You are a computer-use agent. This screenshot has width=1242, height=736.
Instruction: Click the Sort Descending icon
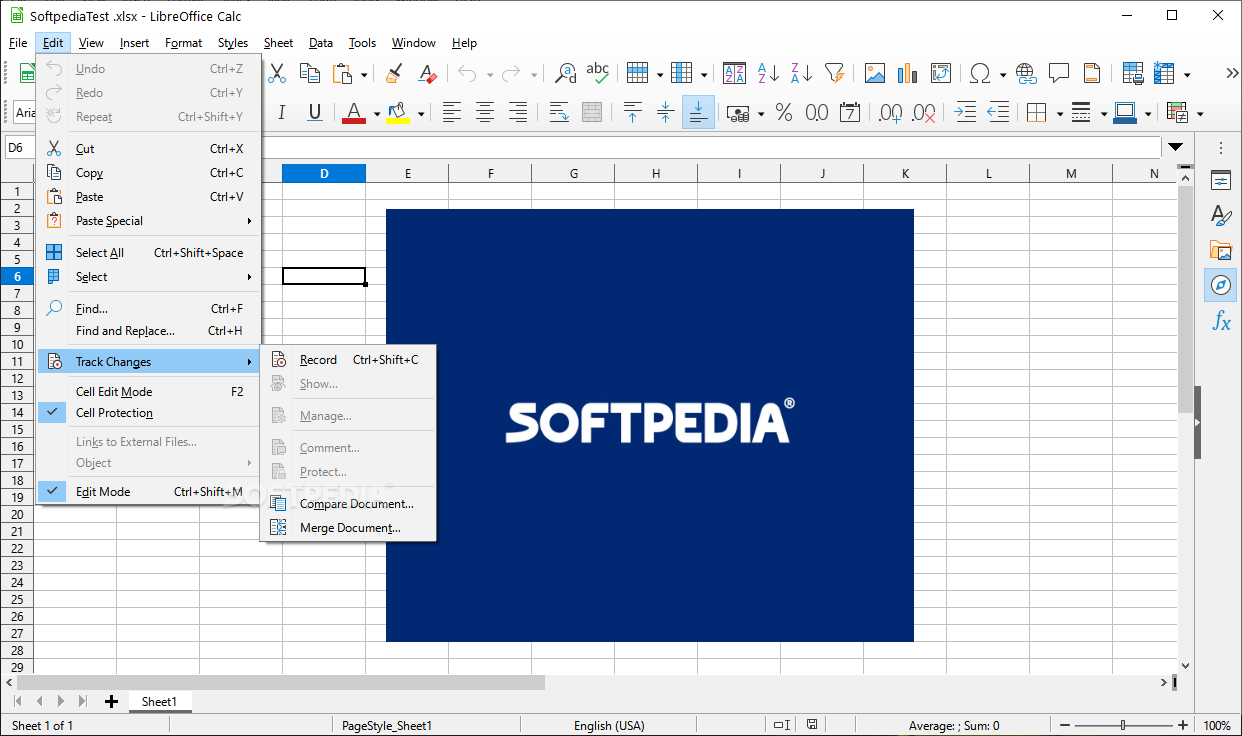coord(801,73)
